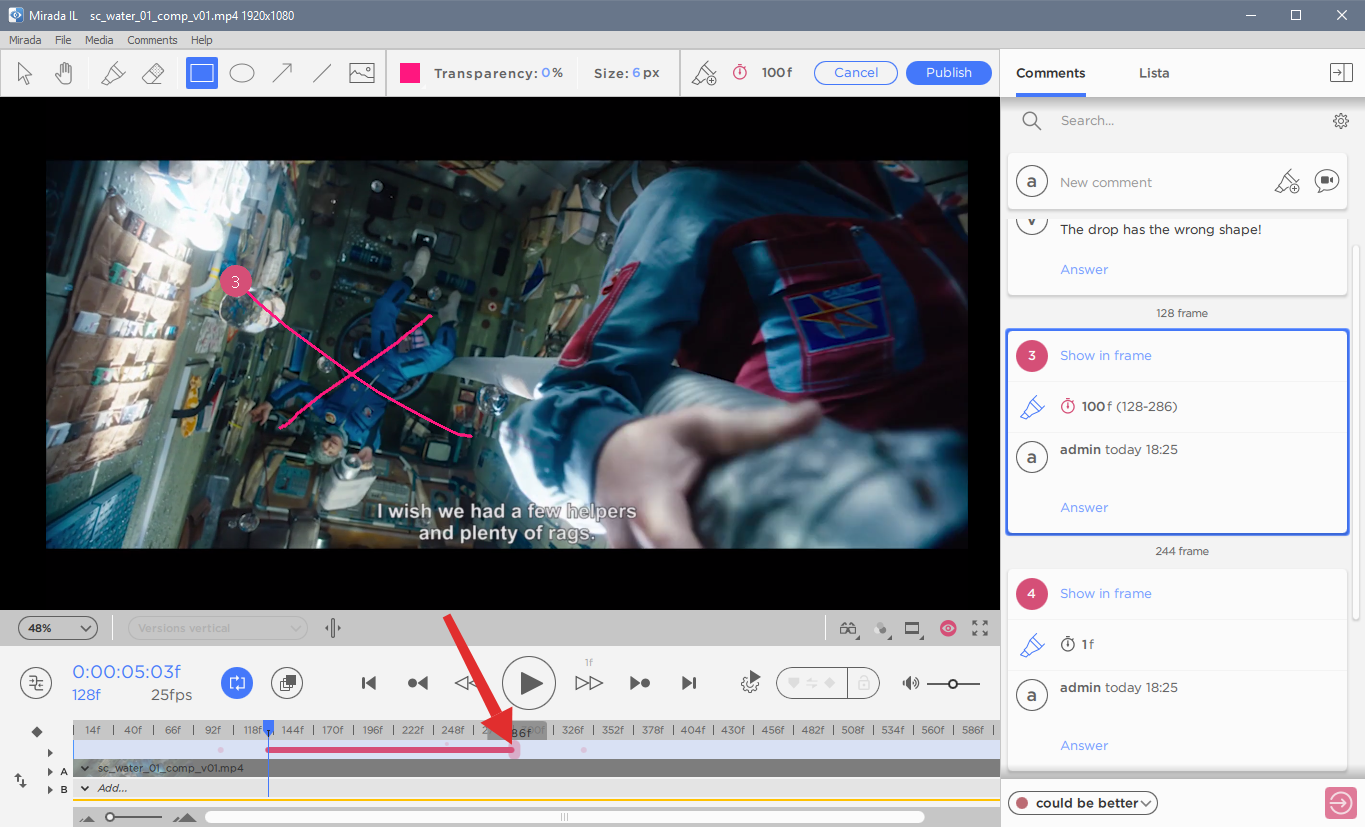Click the New comment input field
Image resolution: width=1365 pixels, height=827 pixels.
click(1160, 182)
